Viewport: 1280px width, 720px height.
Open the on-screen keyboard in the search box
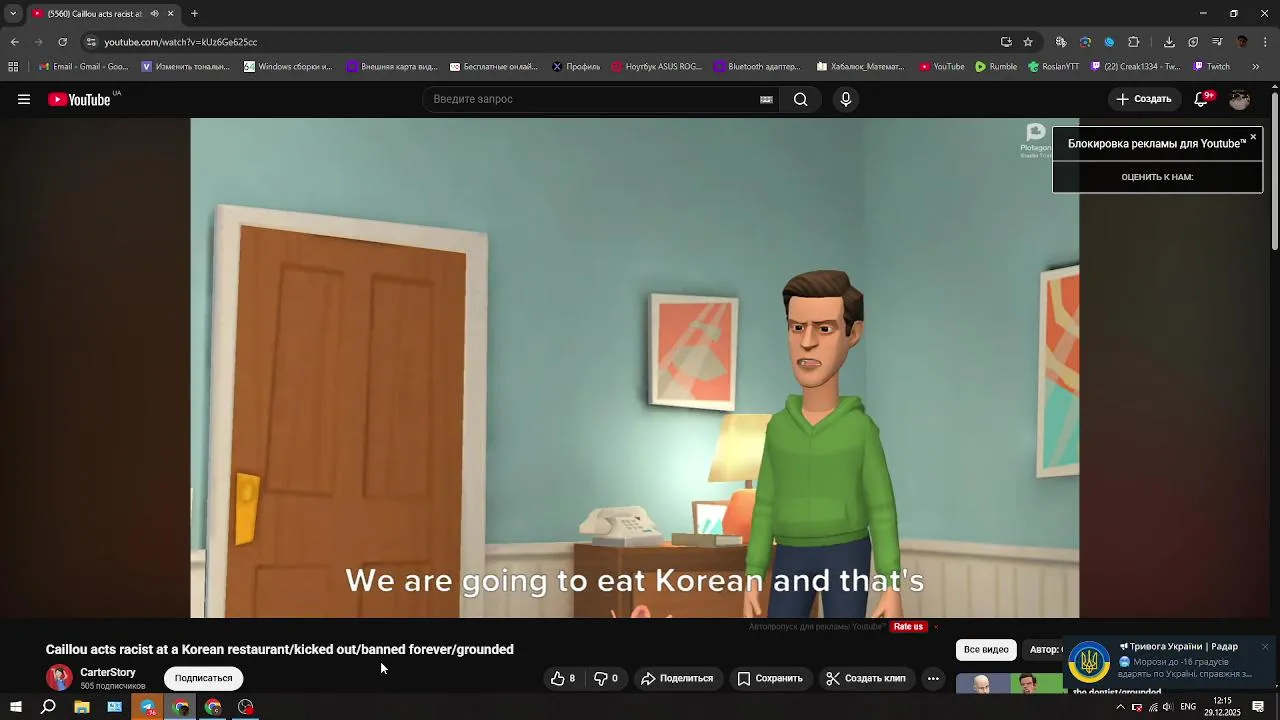click(x=766, y=99)
